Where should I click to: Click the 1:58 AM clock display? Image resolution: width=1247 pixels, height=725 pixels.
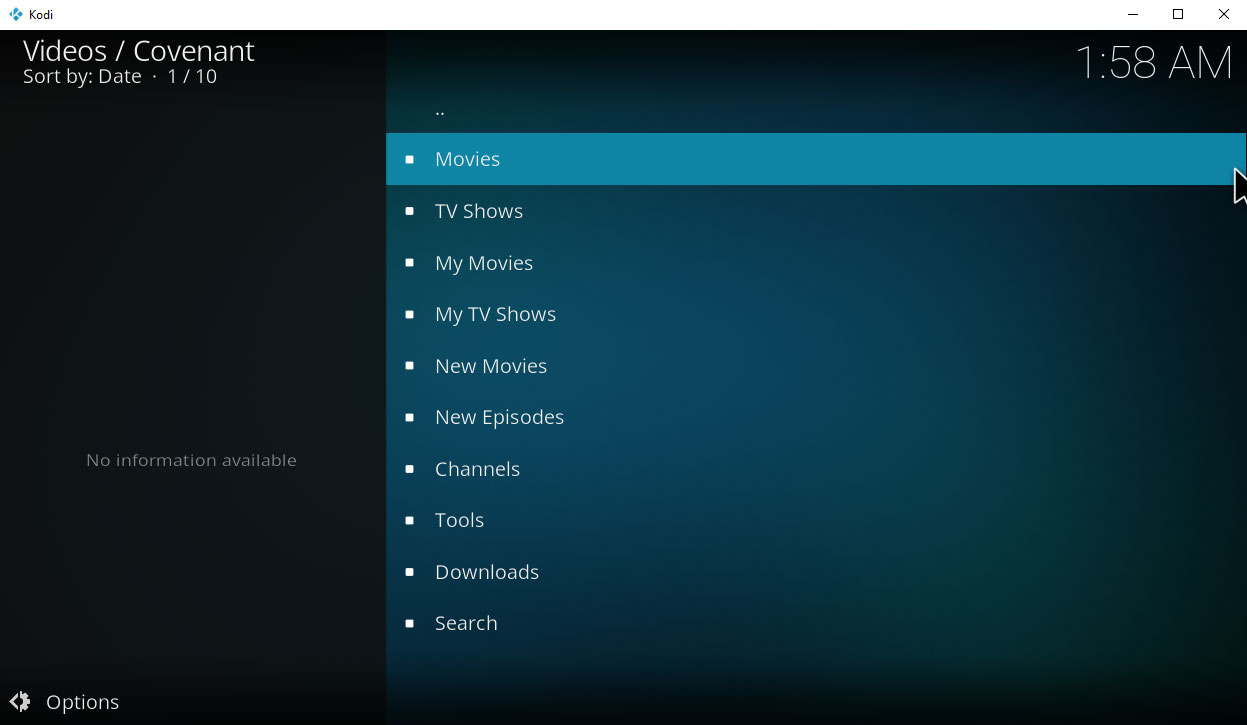[x=1154, y=63]
